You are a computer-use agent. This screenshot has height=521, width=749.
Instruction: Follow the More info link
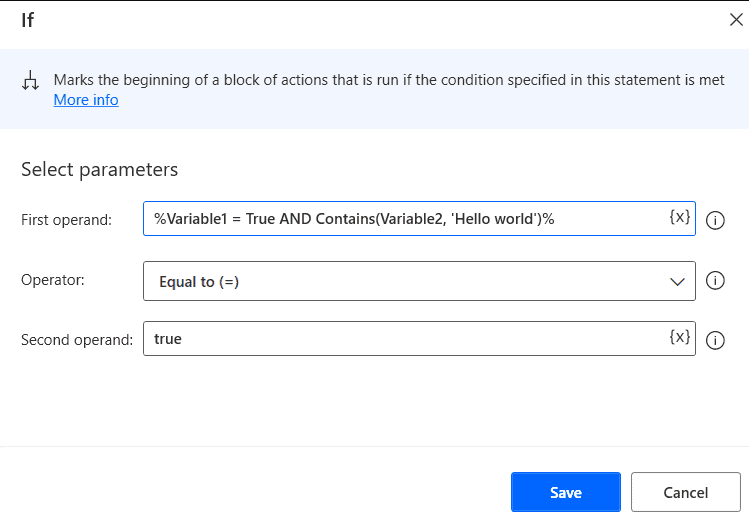(x=86, y=100)
